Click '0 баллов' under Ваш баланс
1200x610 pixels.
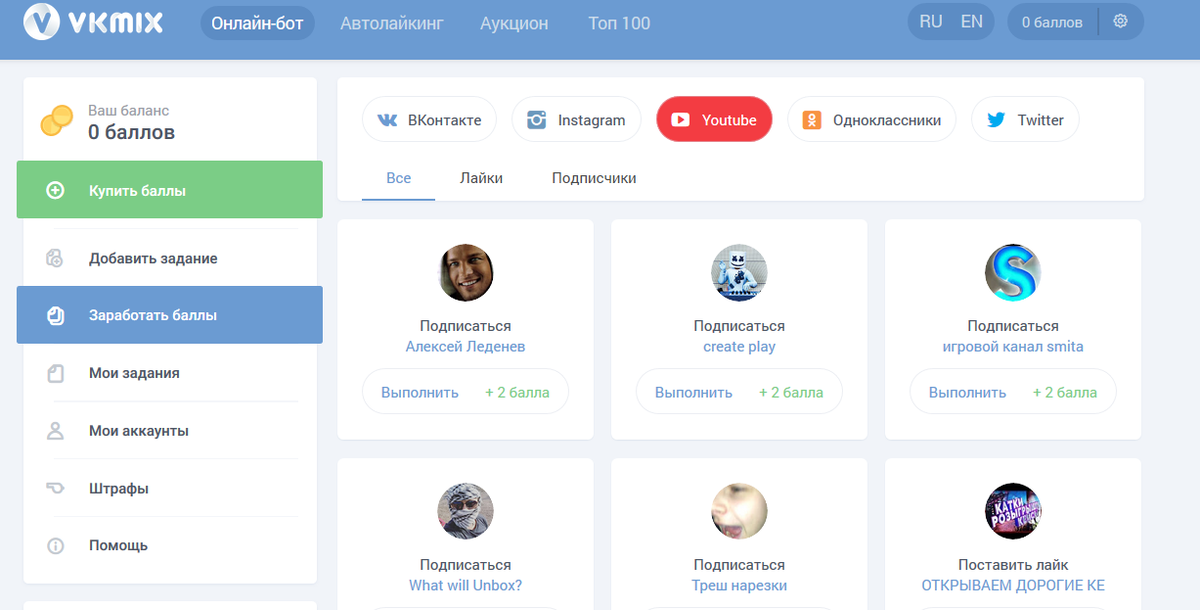[131, 132]
